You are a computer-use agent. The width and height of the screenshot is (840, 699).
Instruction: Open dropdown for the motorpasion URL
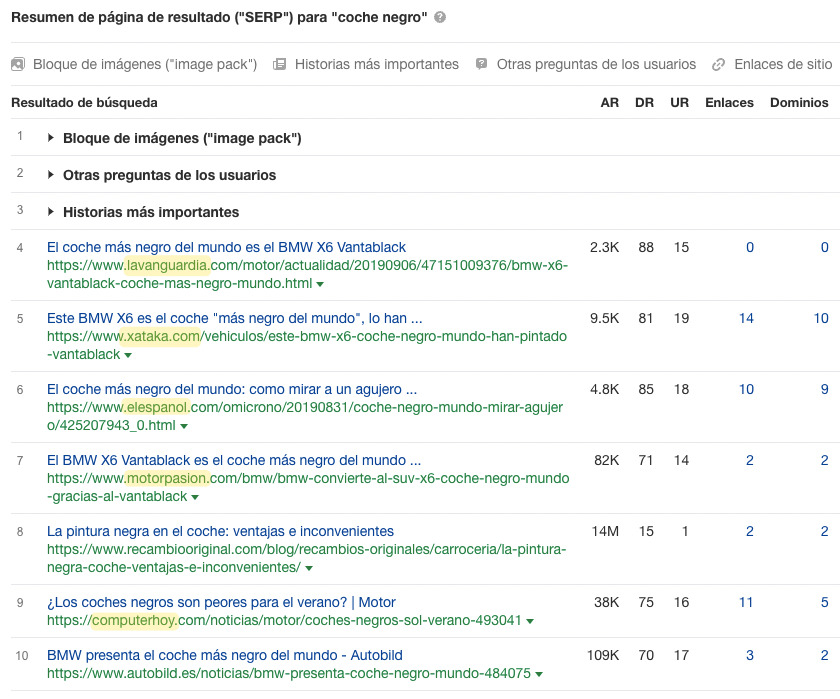point(195,498)
